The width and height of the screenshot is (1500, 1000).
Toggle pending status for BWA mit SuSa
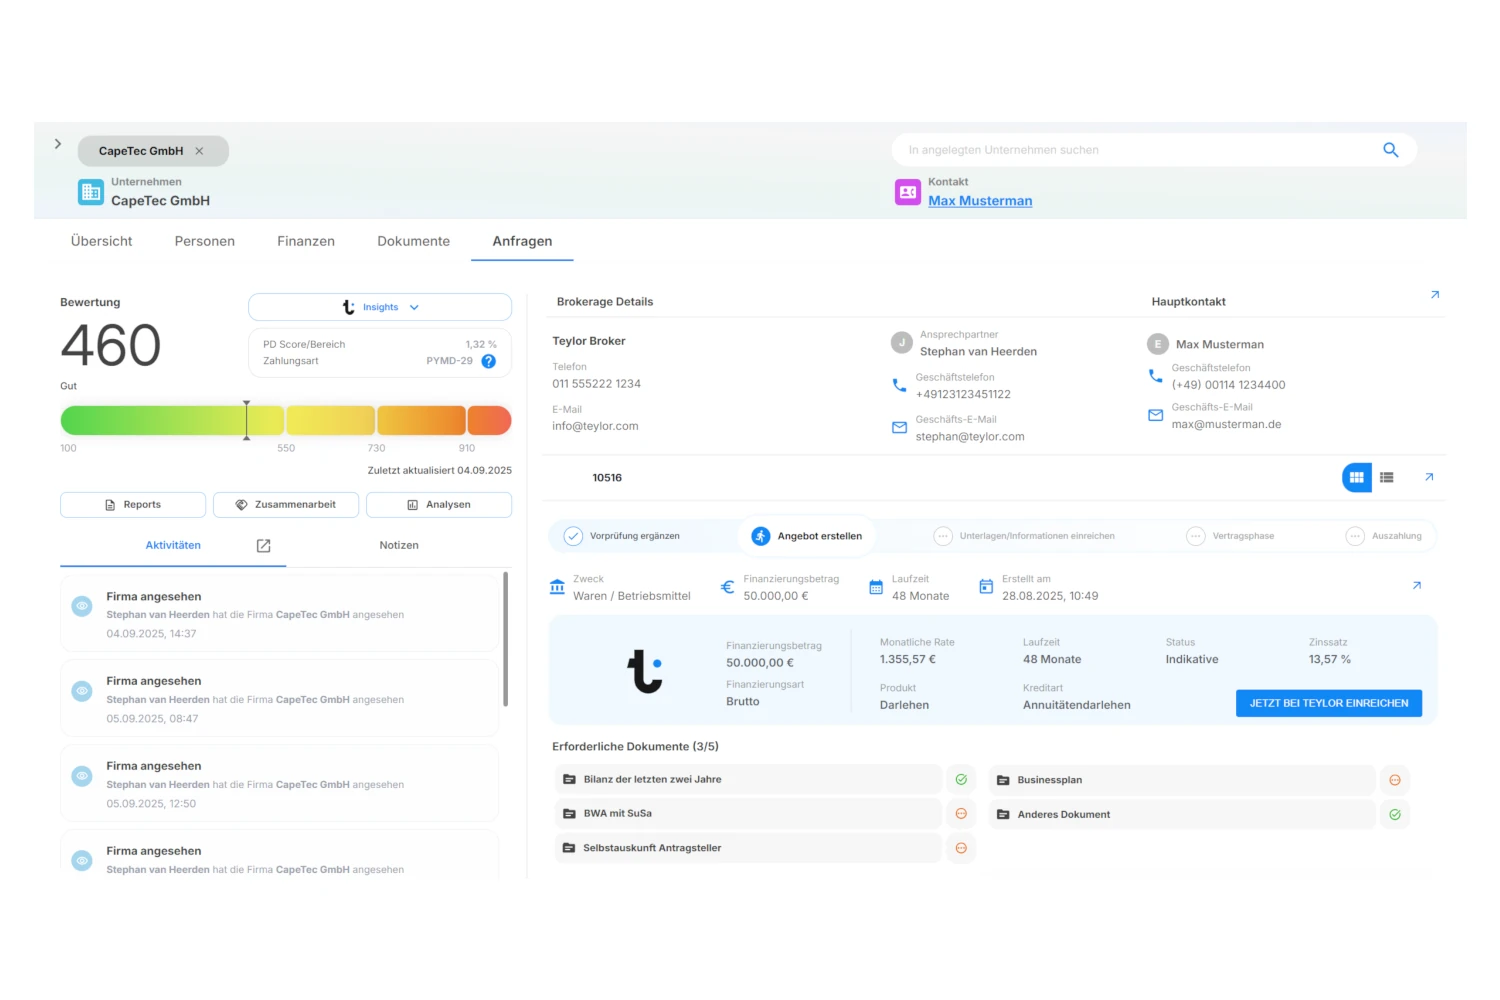point(961,814)
